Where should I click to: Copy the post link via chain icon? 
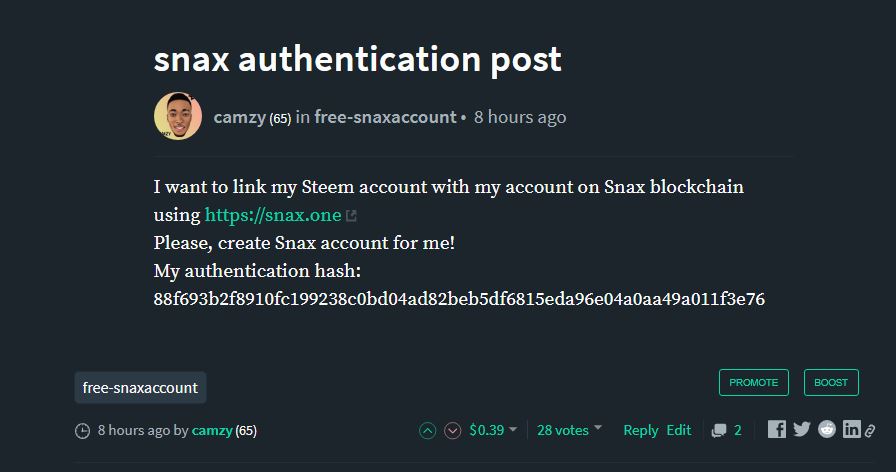(x=870, y=430)
